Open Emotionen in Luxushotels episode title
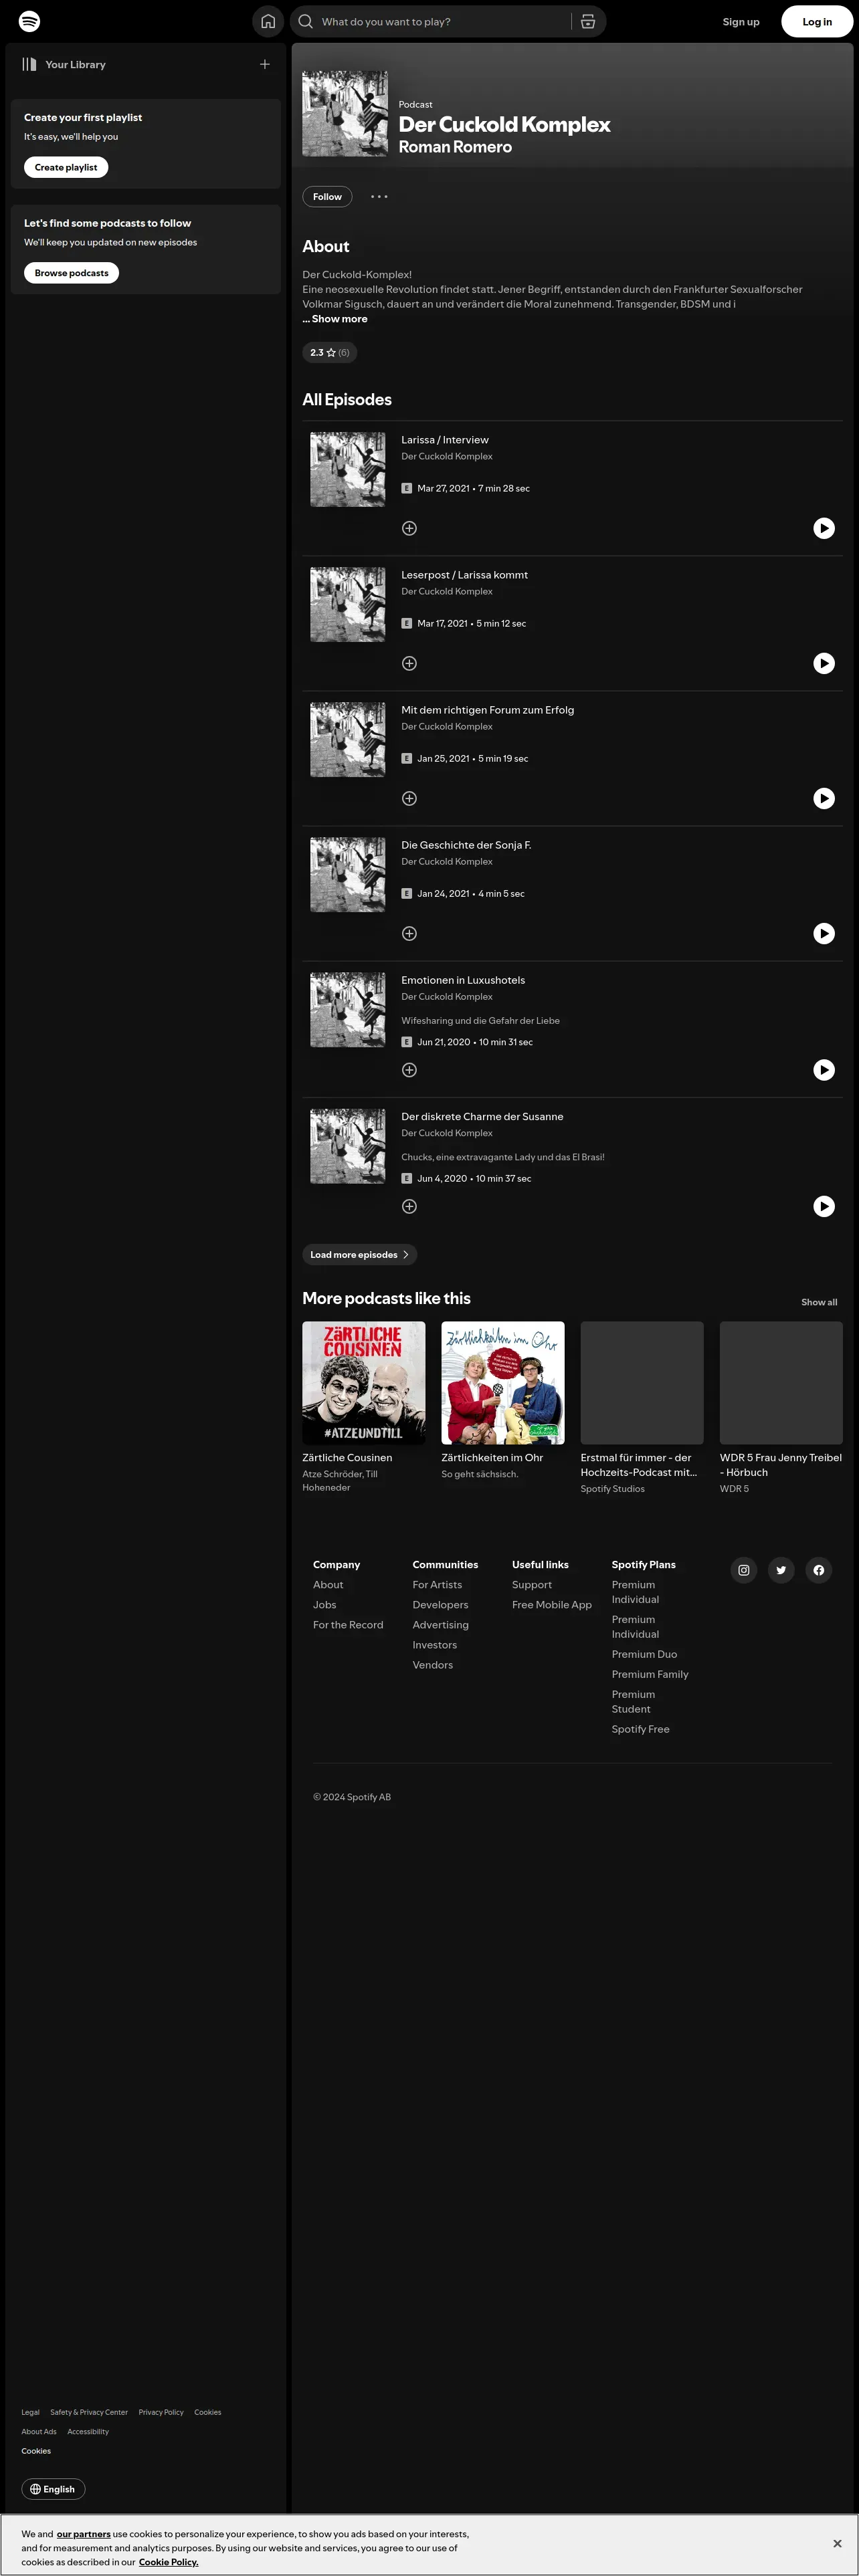Screen dimensions: 859x2576 coord(463,980)
